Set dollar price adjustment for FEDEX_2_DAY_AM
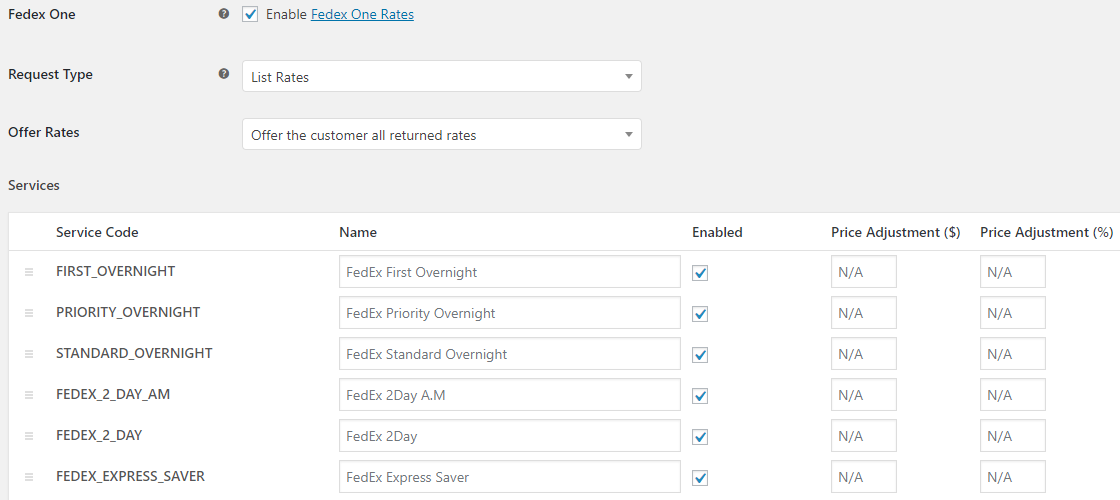 pos(864,395)
